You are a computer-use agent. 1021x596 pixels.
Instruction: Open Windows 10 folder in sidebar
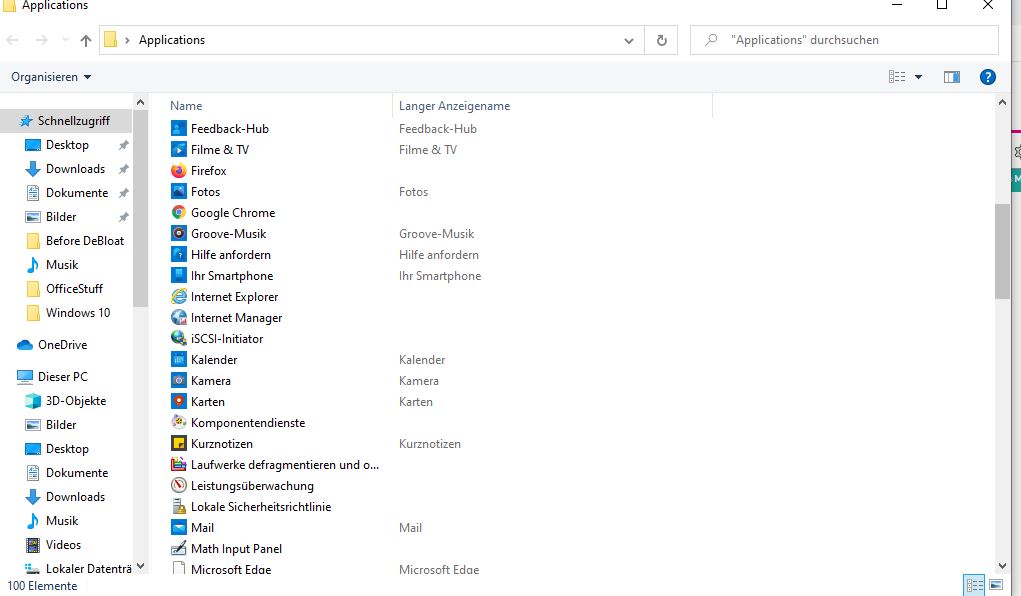(x=66, y=313)
